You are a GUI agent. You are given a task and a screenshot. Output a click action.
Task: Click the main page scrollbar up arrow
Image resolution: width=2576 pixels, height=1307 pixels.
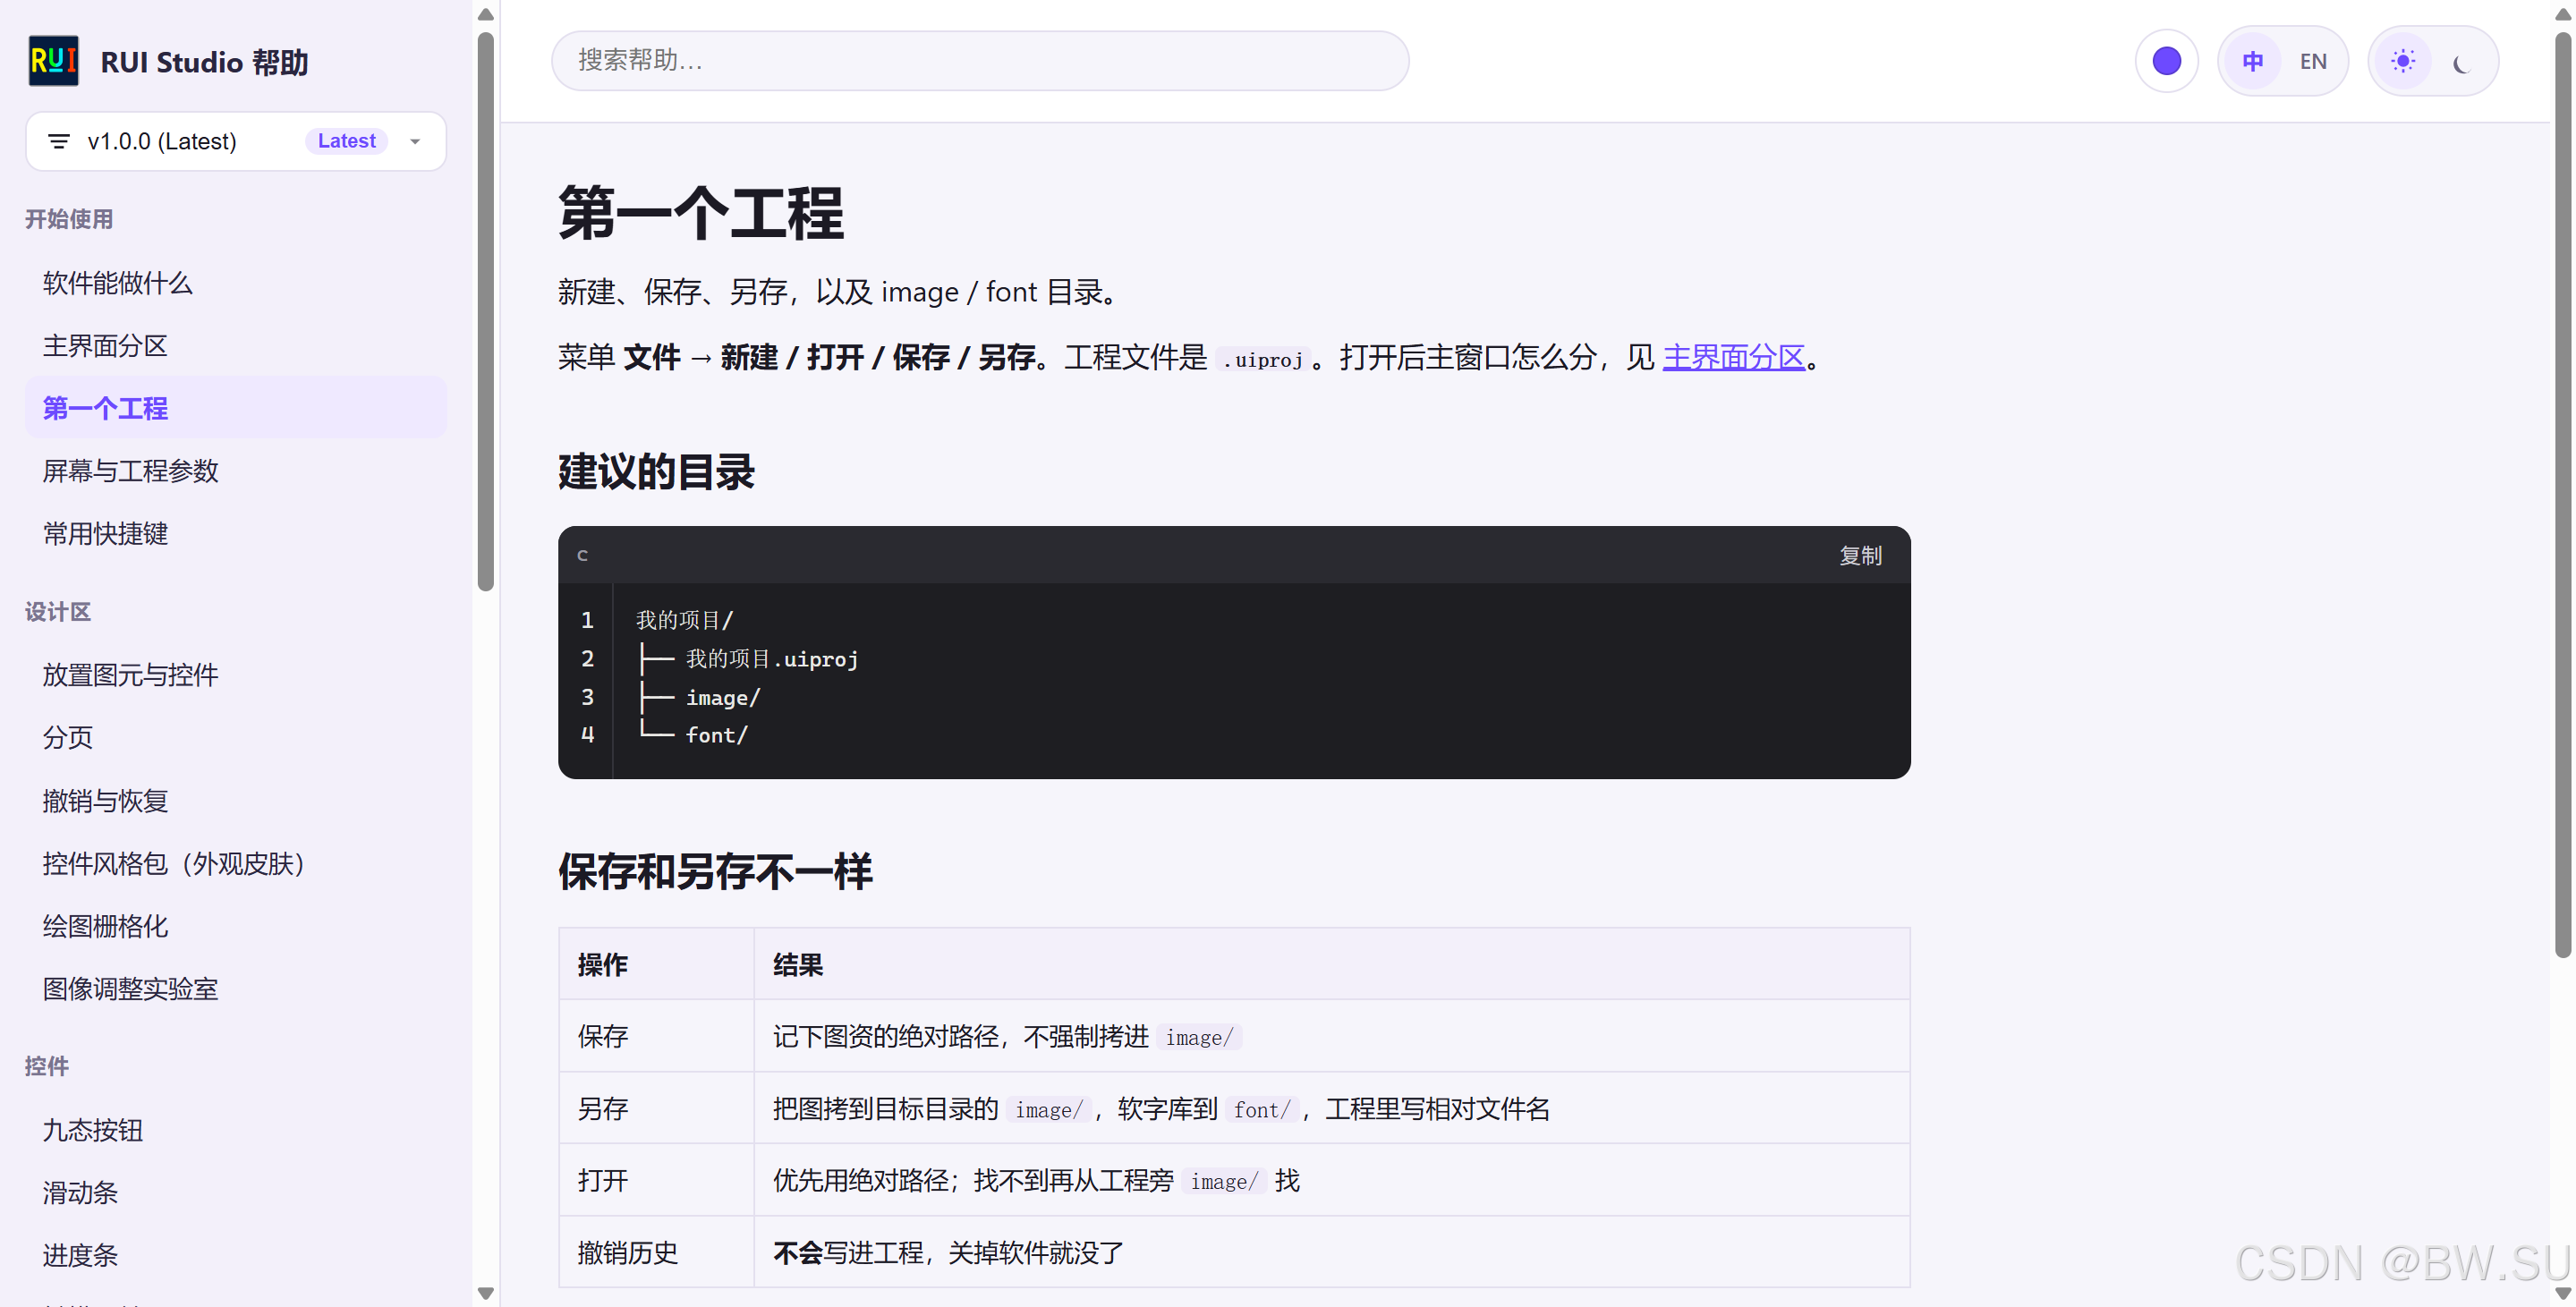(x=2562, y=14)
